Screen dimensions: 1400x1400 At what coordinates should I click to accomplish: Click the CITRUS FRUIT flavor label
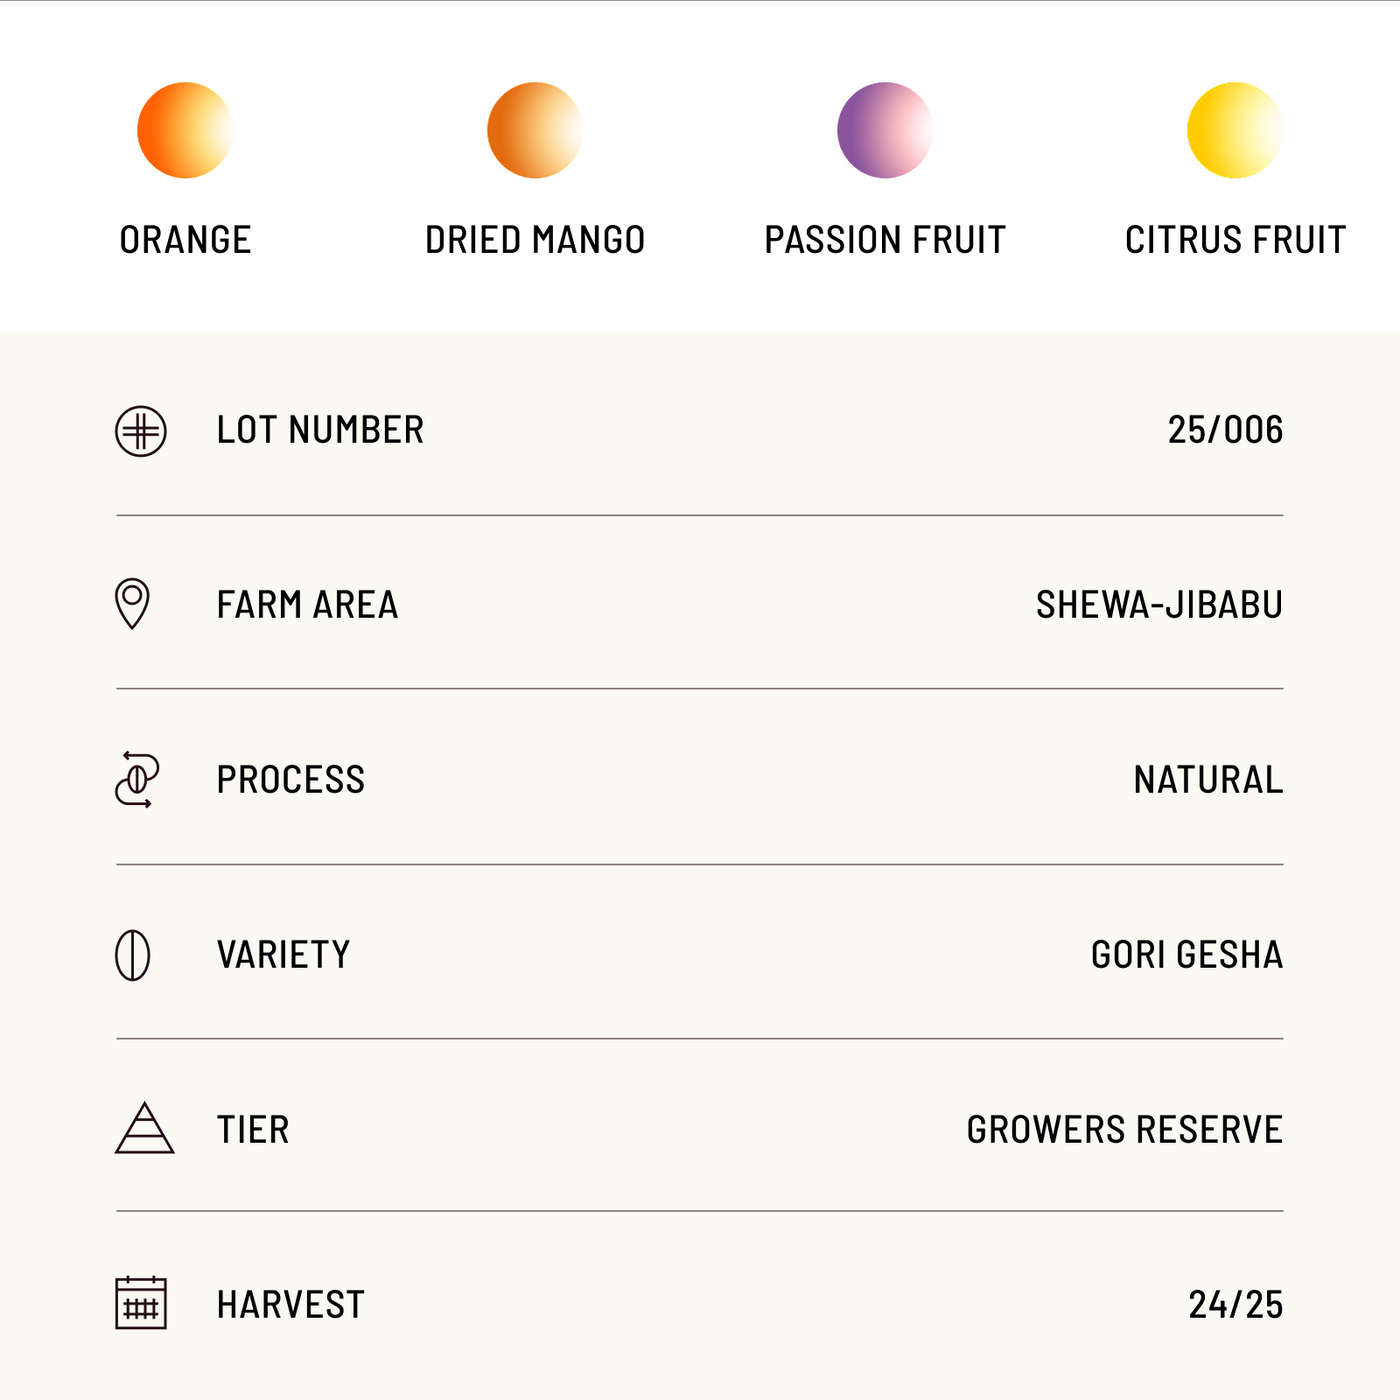tap(1235, 240)
